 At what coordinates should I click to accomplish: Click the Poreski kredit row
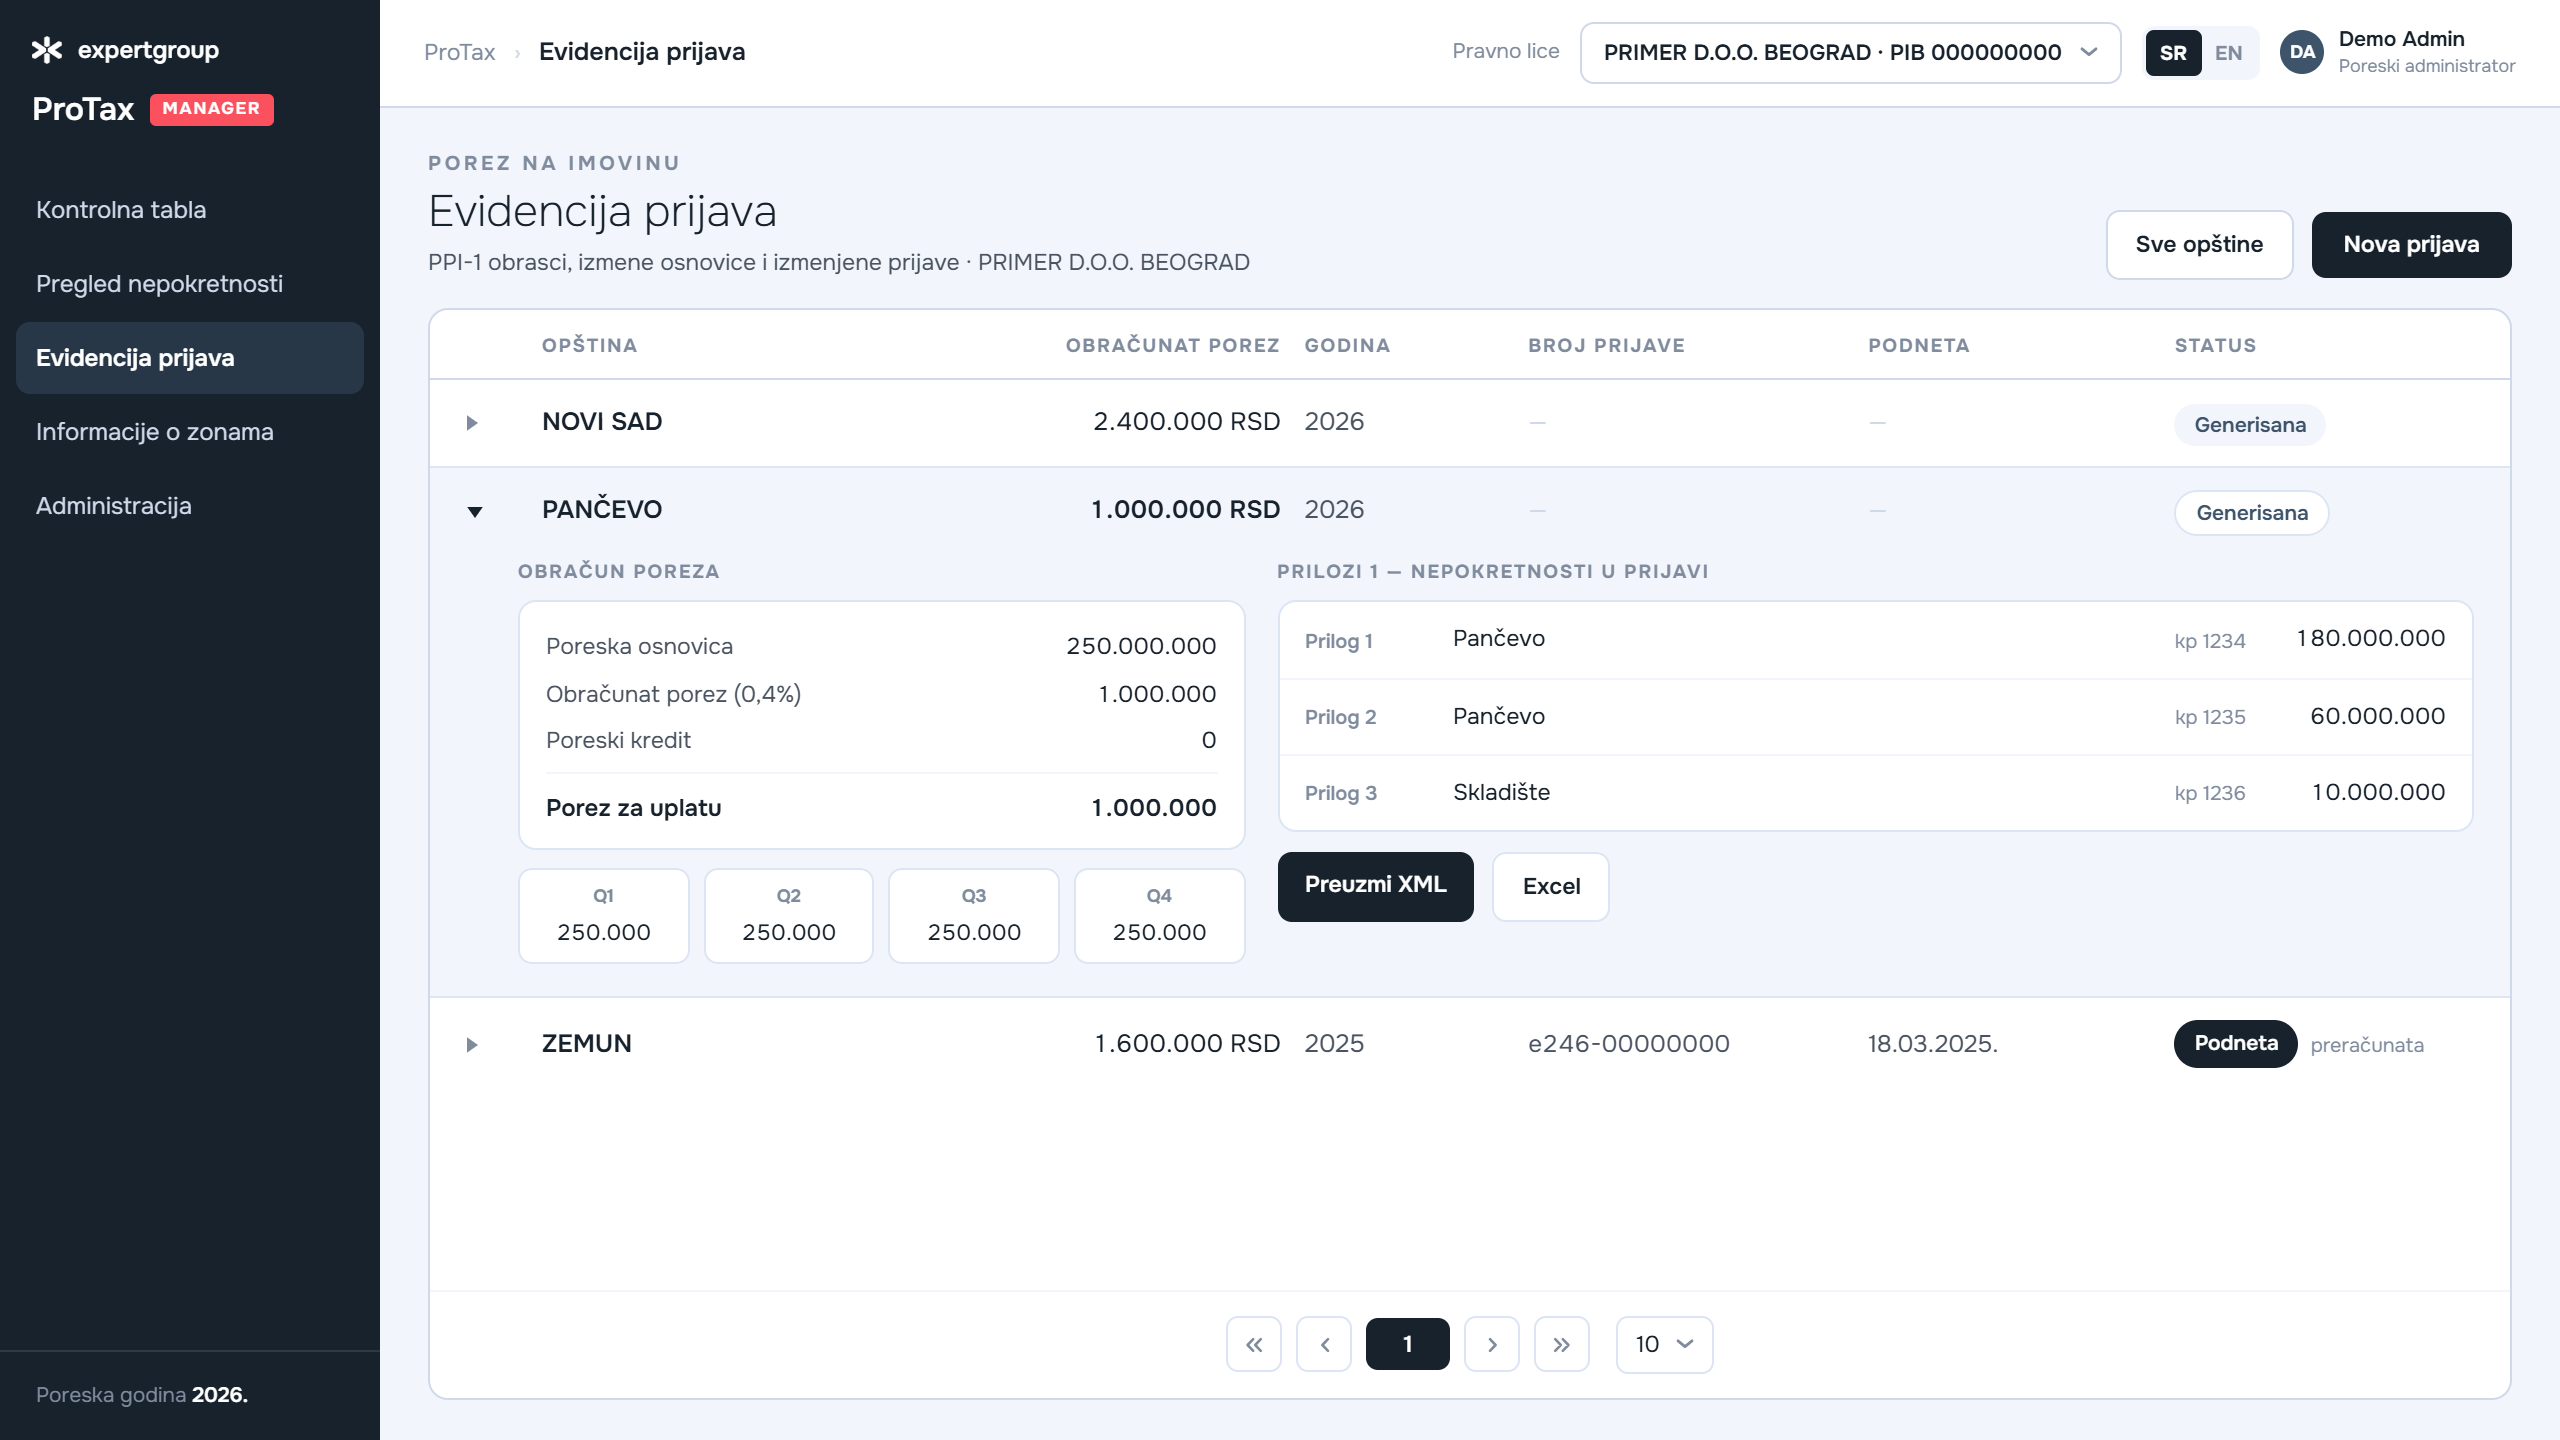(881, 741)
